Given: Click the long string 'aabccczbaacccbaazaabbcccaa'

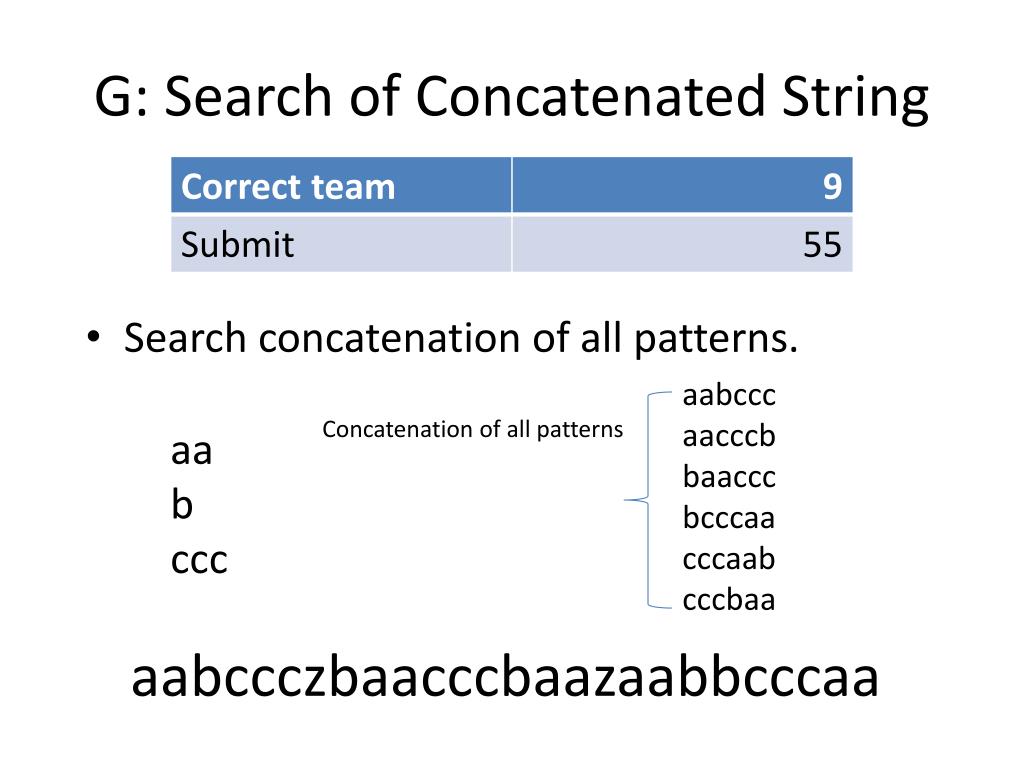Looking at the screenshot, I should (x=505, y=679).
